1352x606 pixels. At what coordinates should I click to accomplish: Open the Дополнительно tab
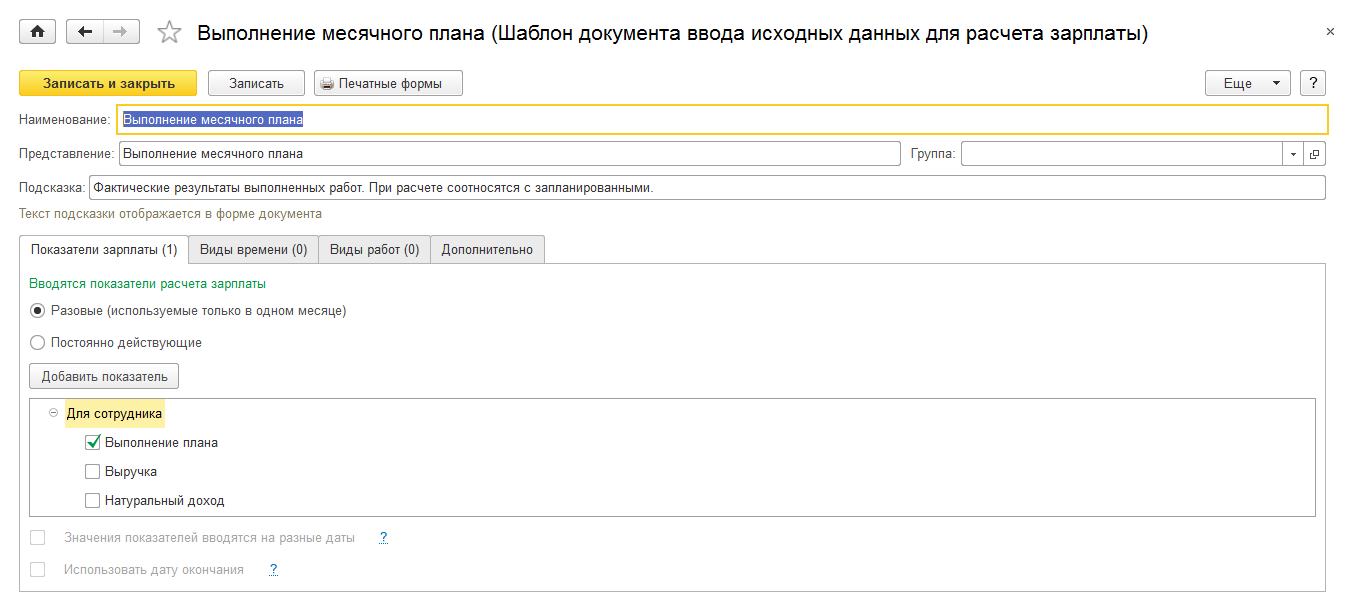[x=487, y=249]
